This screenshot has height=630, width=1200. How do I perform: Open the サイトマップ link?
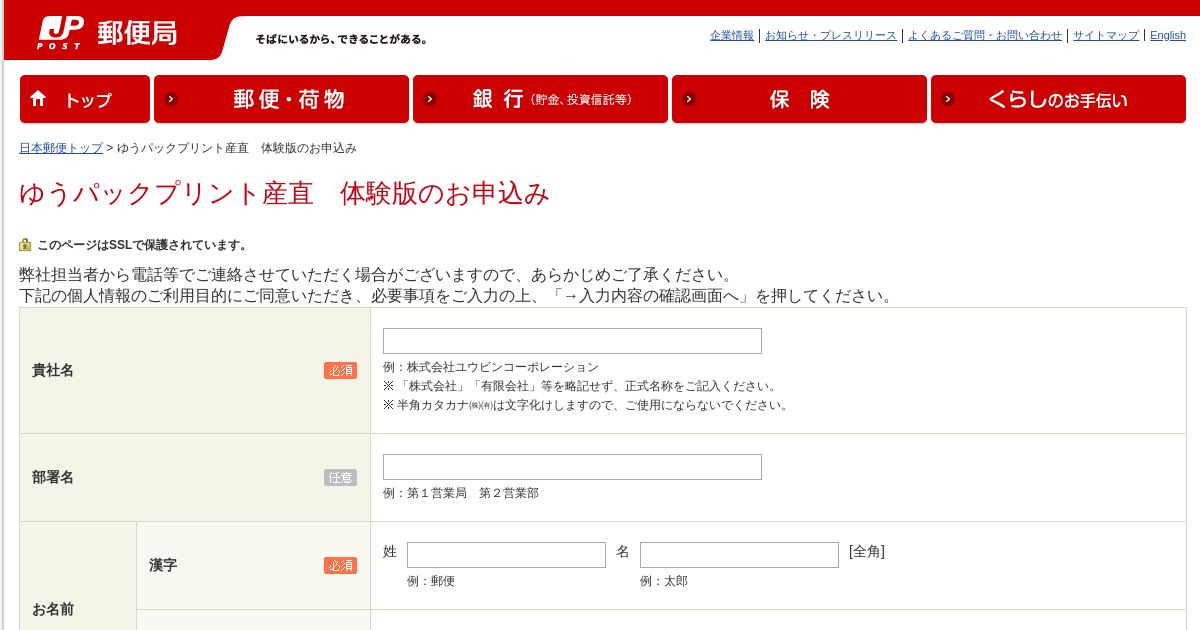(x=1106, y=35)
